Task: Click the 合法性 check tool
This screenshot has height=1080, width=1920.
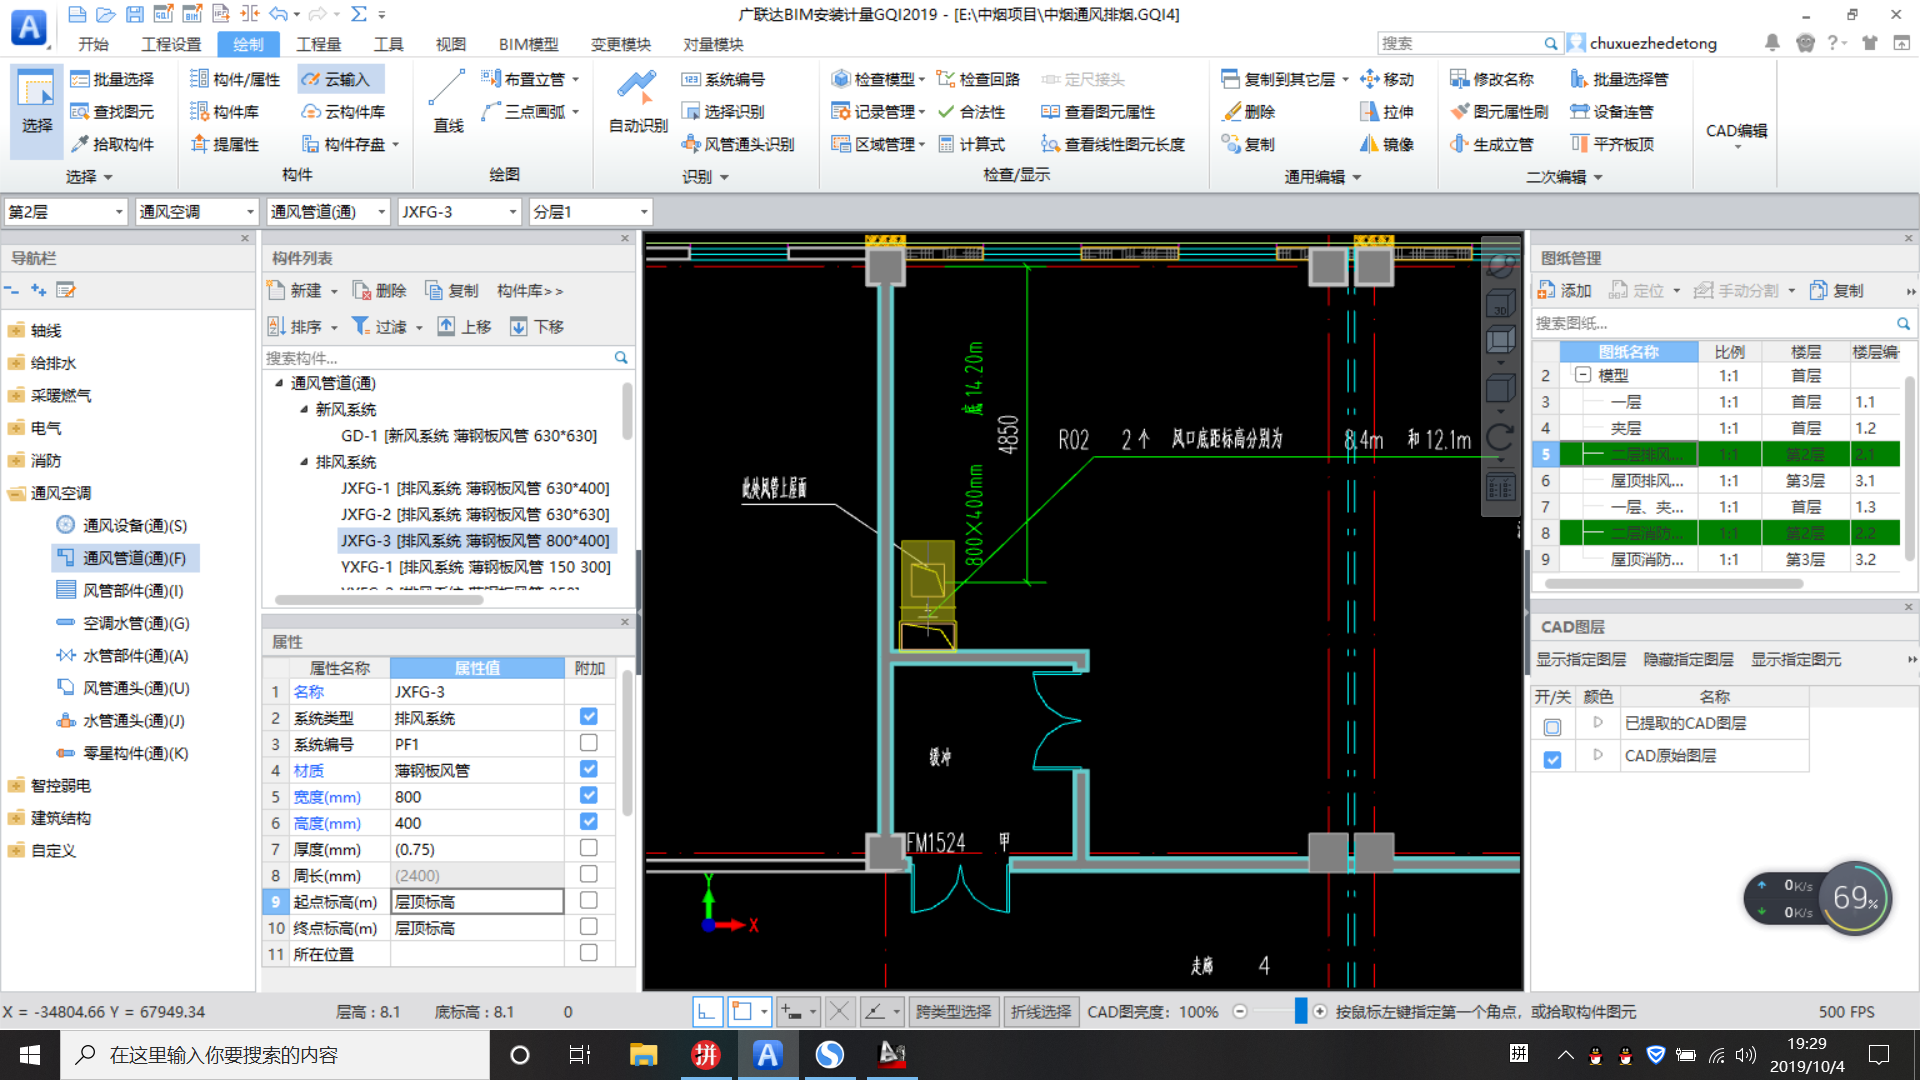Action: pos(971,112)
